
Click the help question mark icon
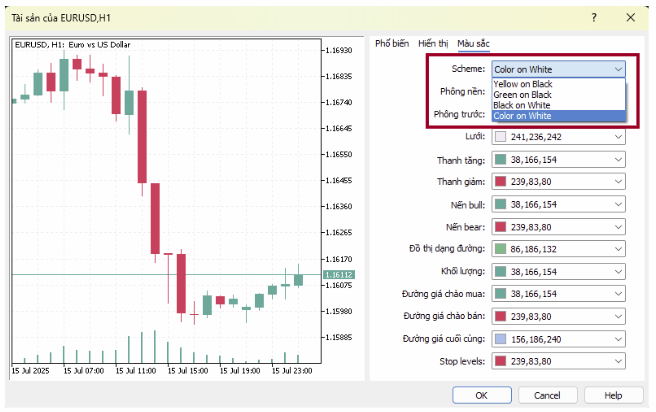pyautogui.click(x=595, y=18)
